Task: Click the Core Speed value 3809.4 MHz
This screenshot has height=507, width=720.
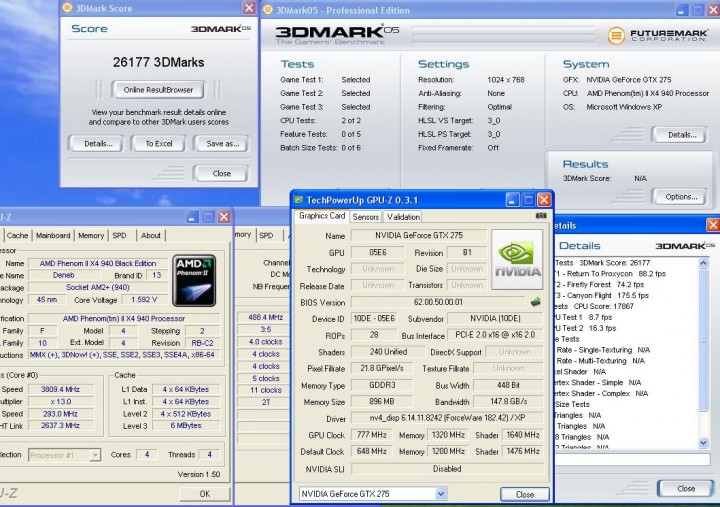Action: (x=60, y=389)
